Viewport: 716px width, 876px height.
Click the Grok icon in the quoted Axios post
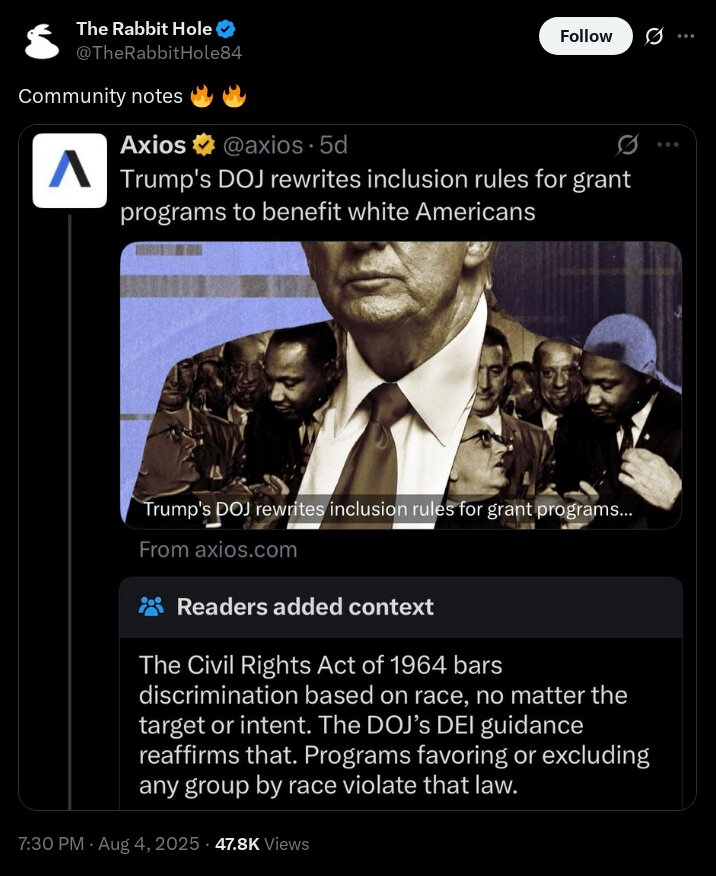pos(627,145)
